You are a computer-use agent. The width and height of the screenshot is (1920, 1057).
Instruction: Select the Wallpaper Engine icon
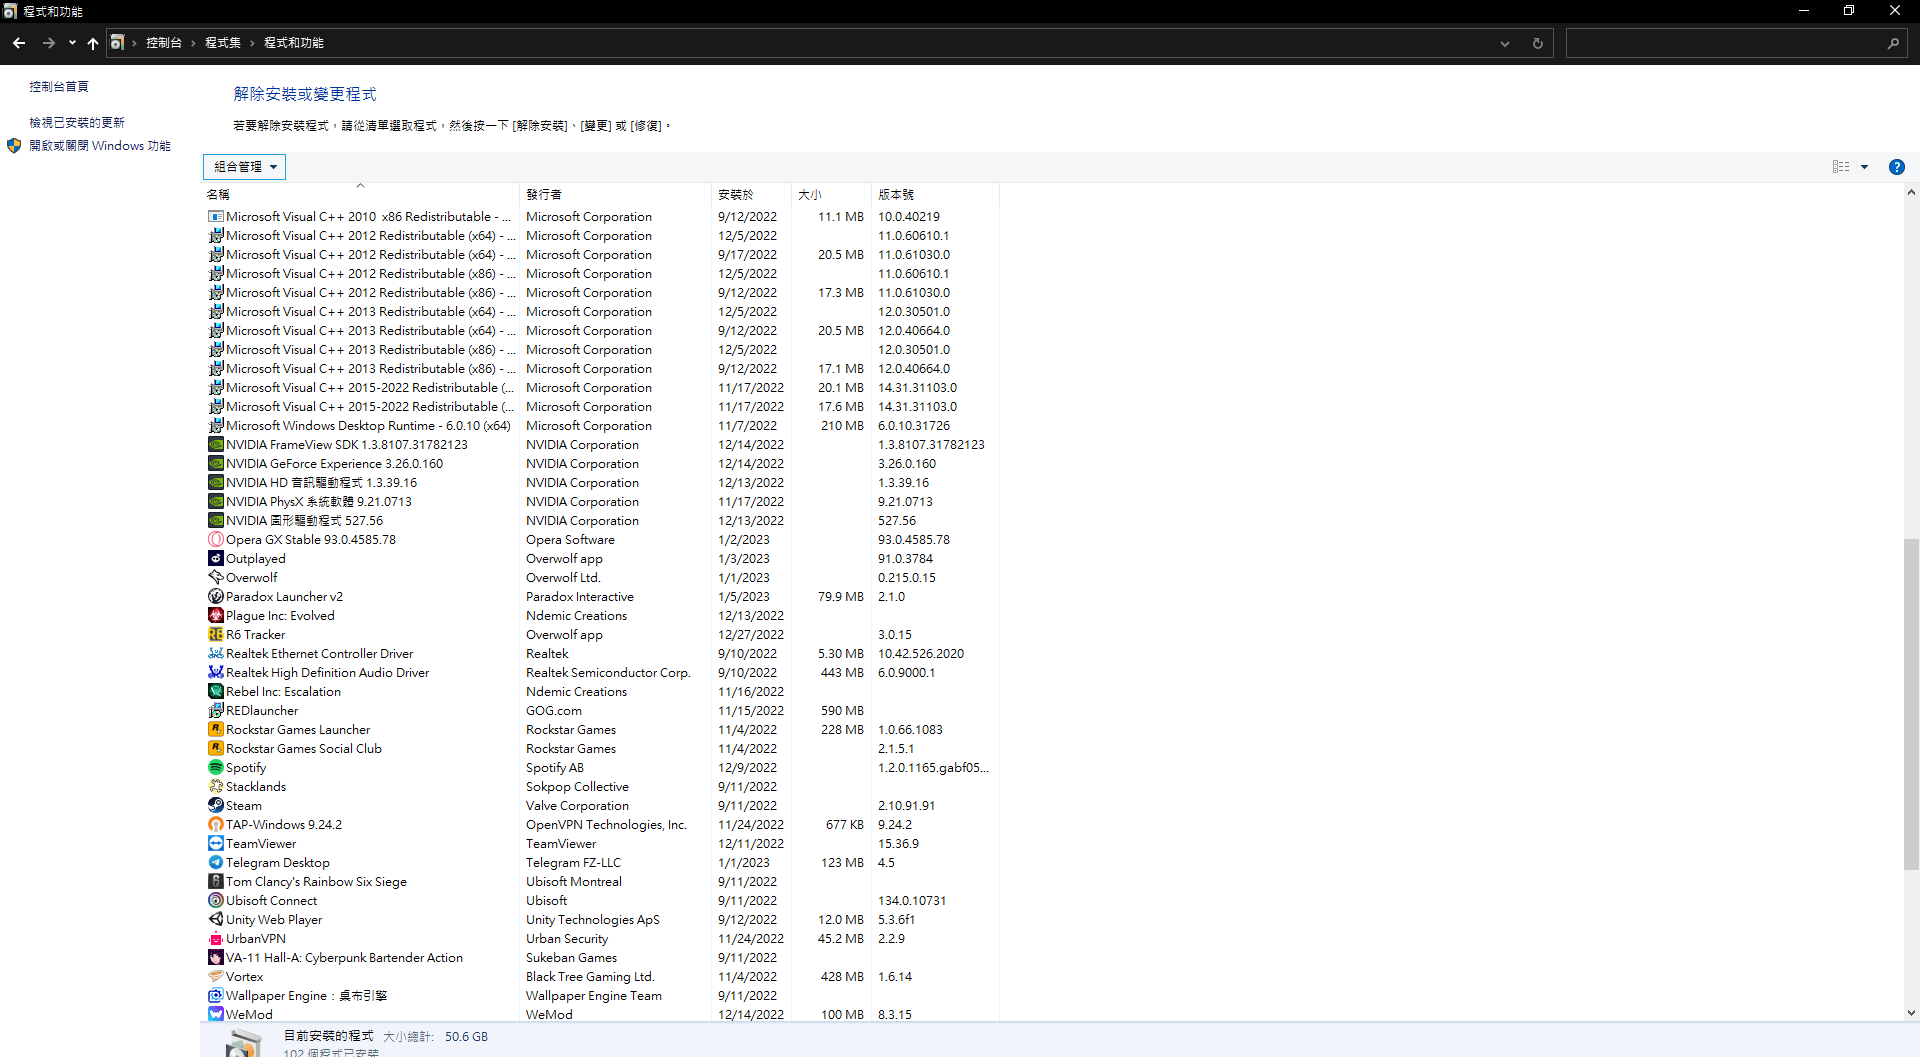click(x=216, y=996)
